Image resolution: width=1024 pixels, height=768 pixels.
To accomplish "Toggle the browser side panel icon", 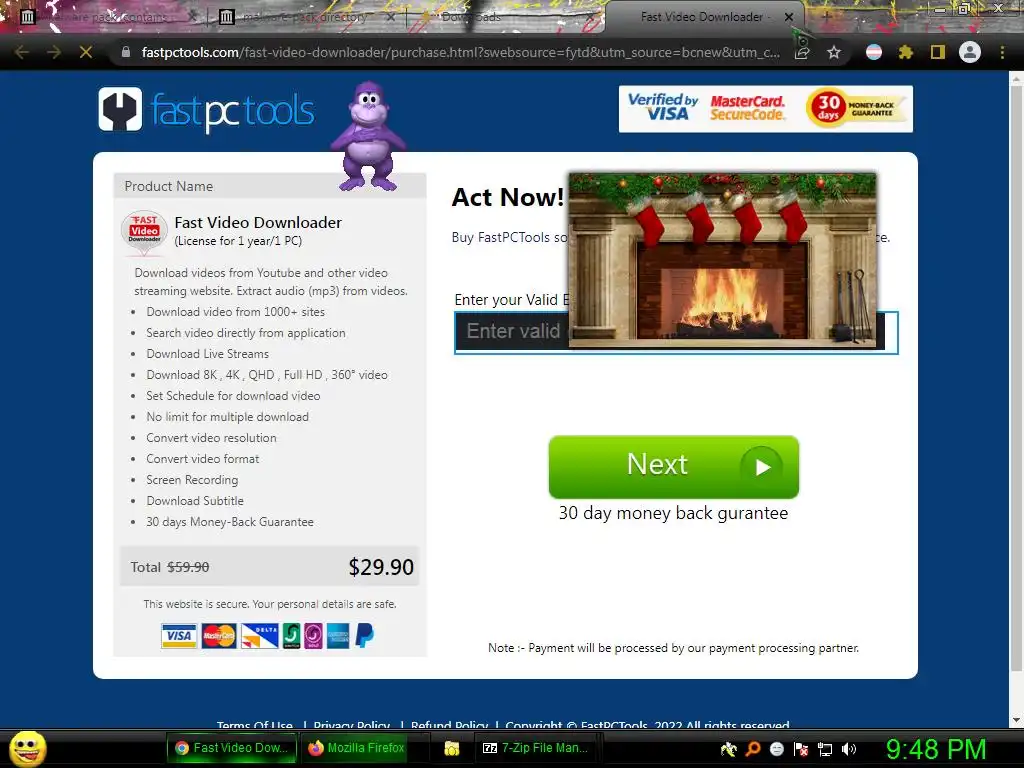I will coord(938,52).
